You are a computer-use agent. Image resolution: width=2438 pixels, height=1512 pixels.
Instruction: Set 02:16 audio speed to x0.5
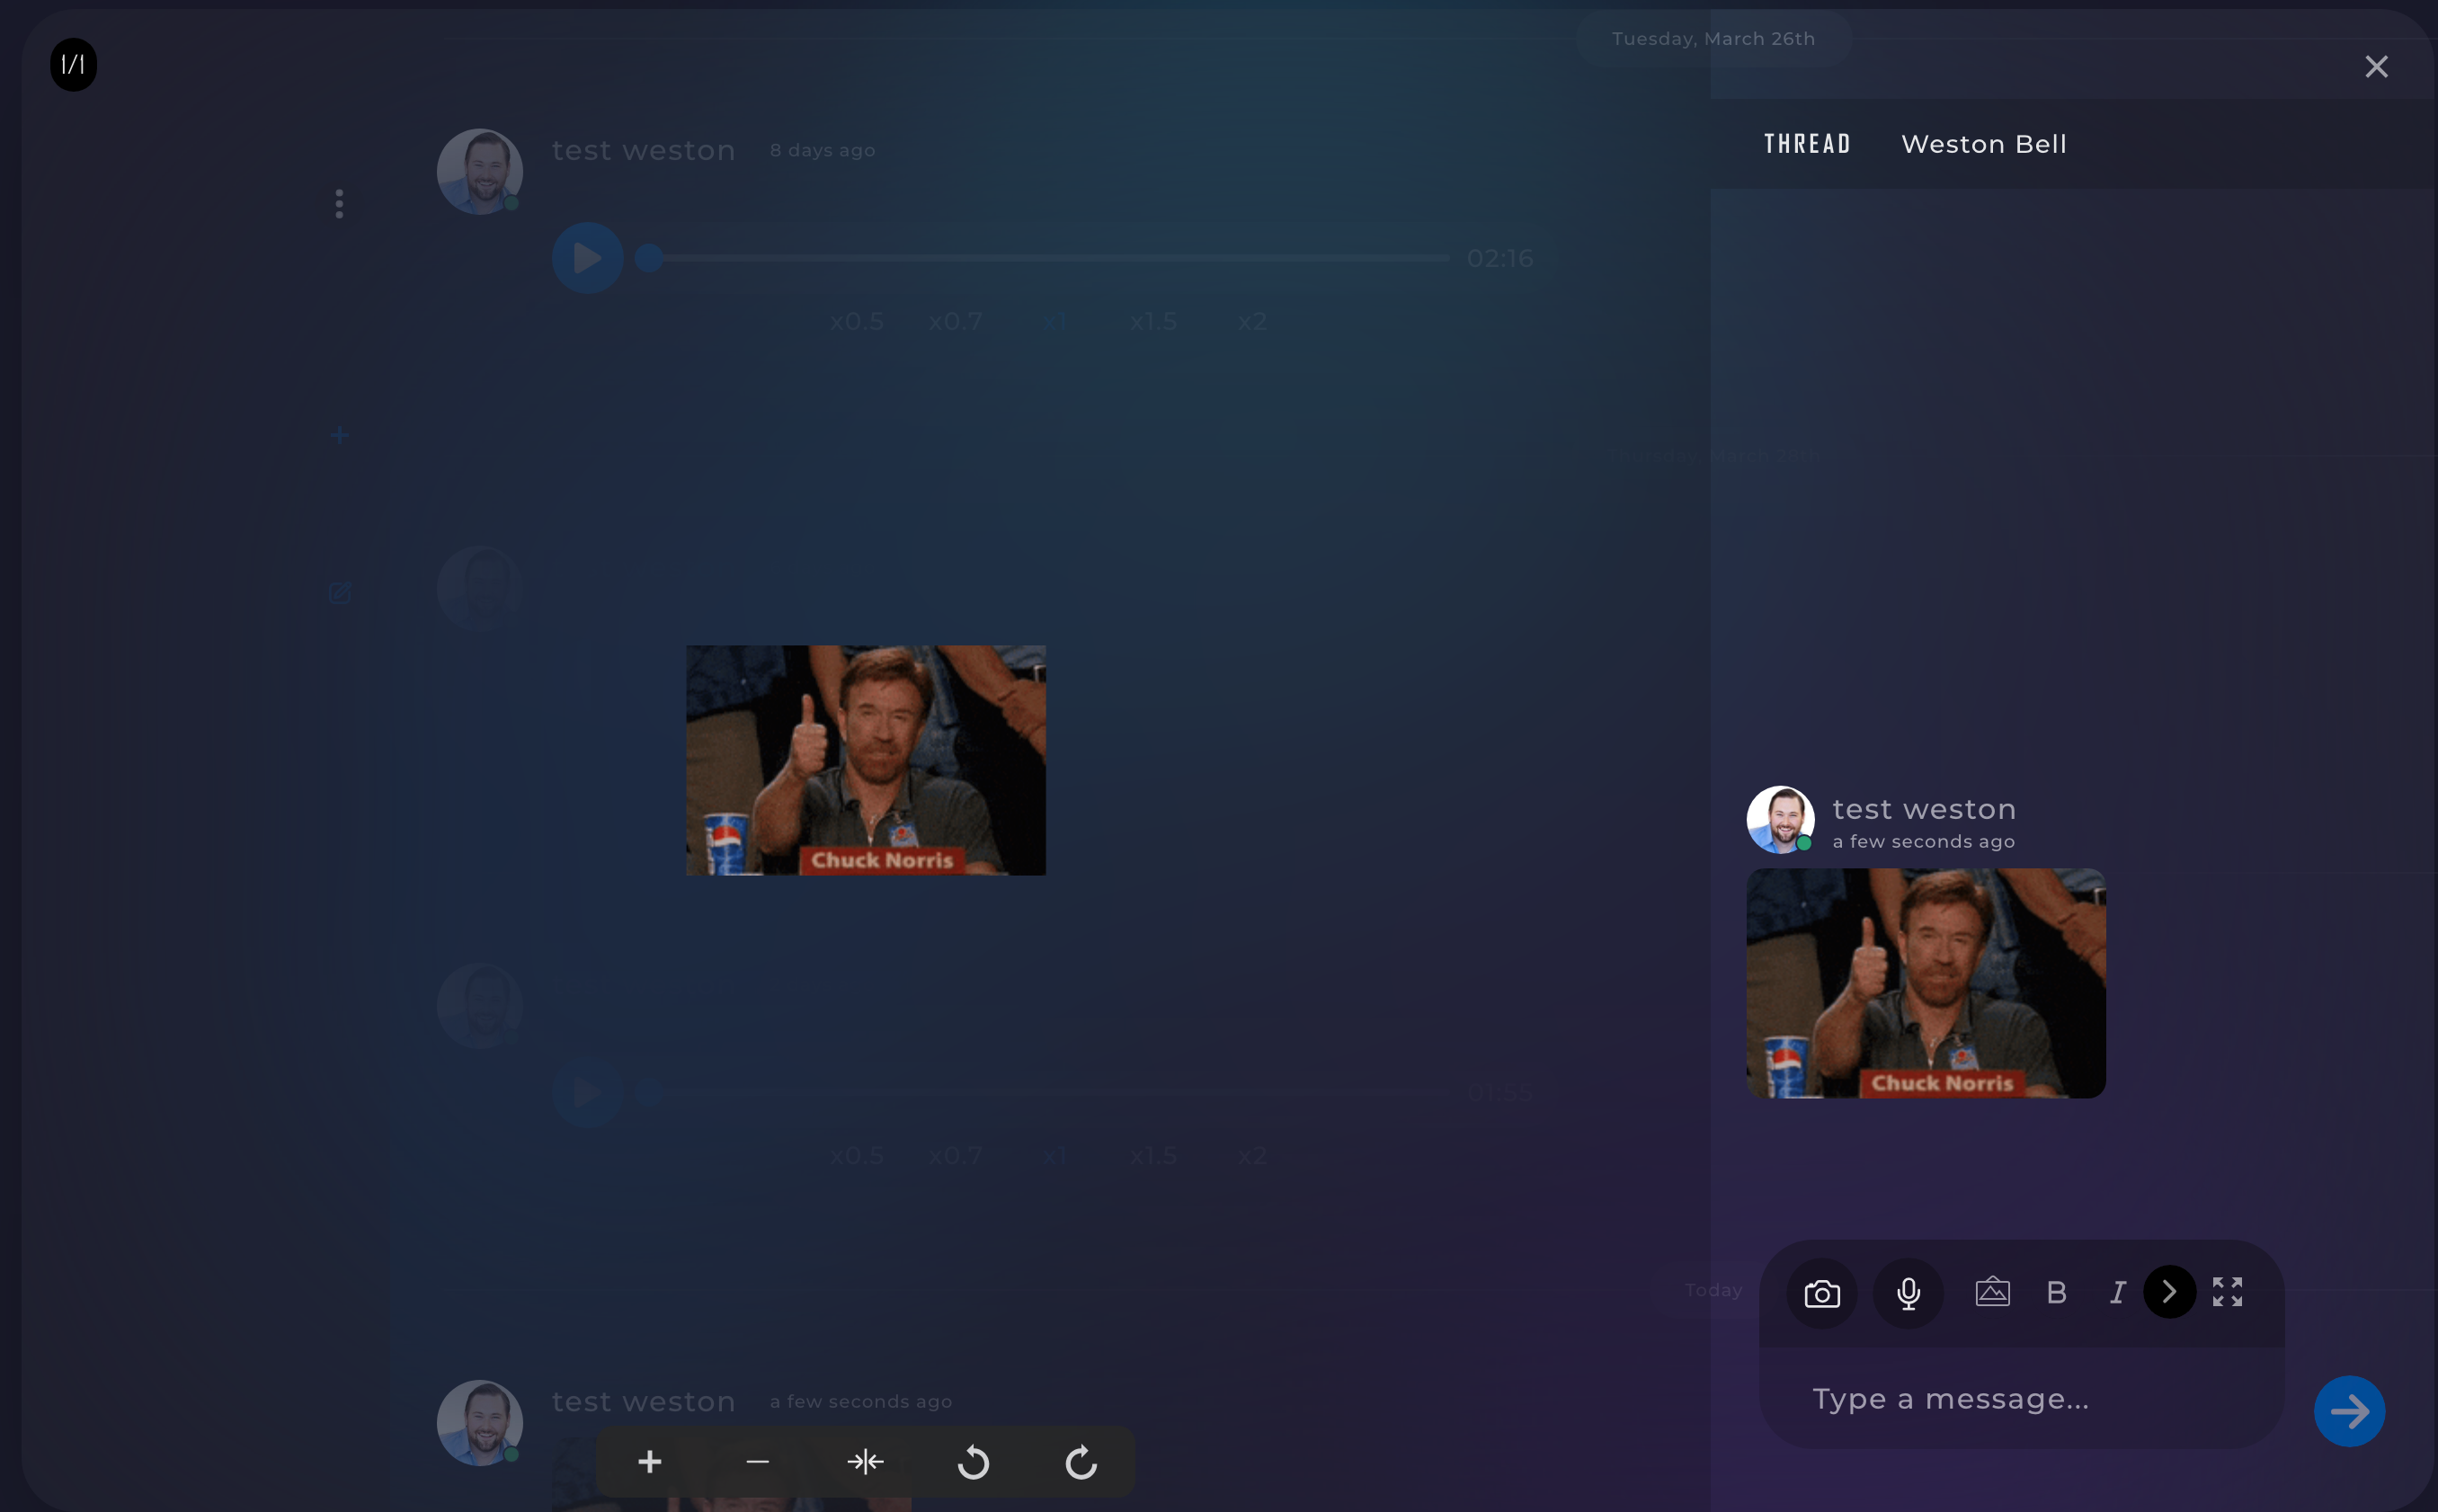tap(857, 322)
